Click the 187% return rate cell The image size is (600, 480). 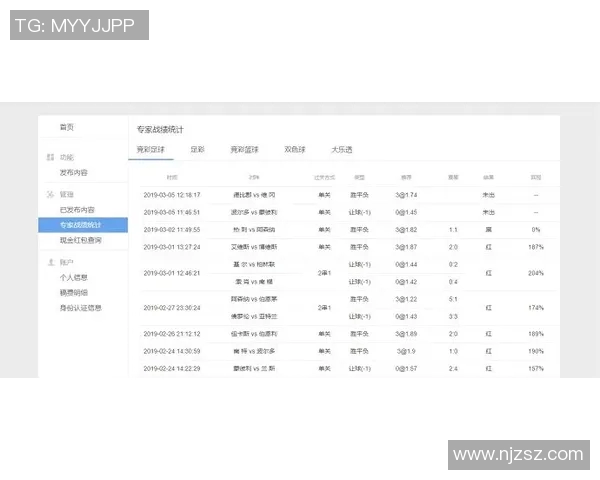[536, 246]
